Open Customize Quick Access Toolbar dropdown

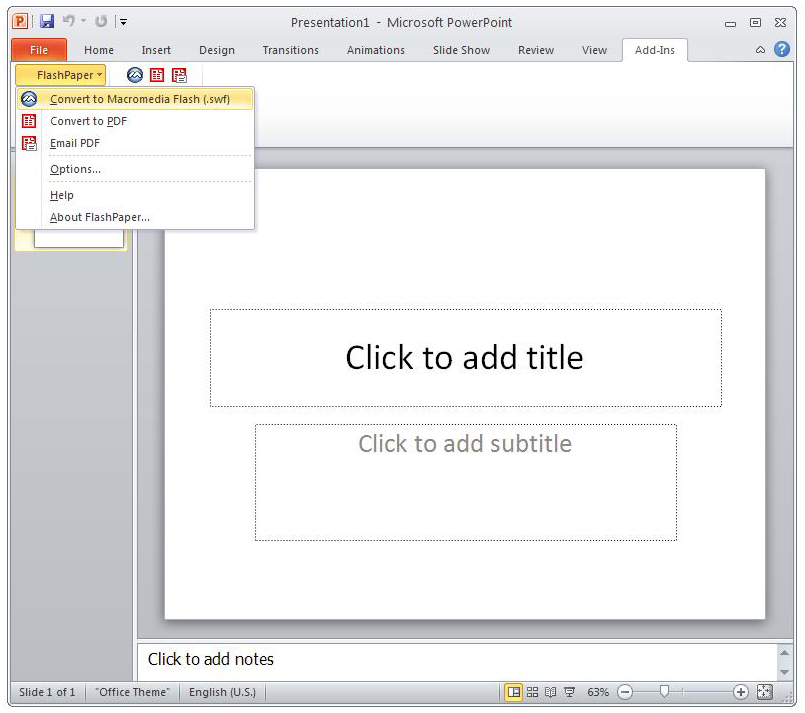pos(123,22)
